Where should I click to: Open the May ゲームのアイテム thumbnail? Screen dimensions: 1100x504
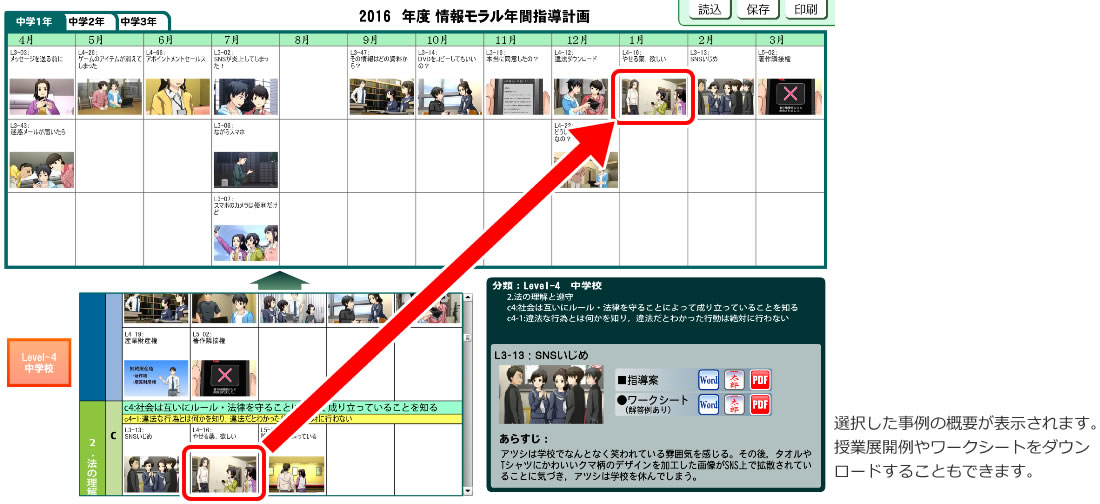(x=109, y=97)
